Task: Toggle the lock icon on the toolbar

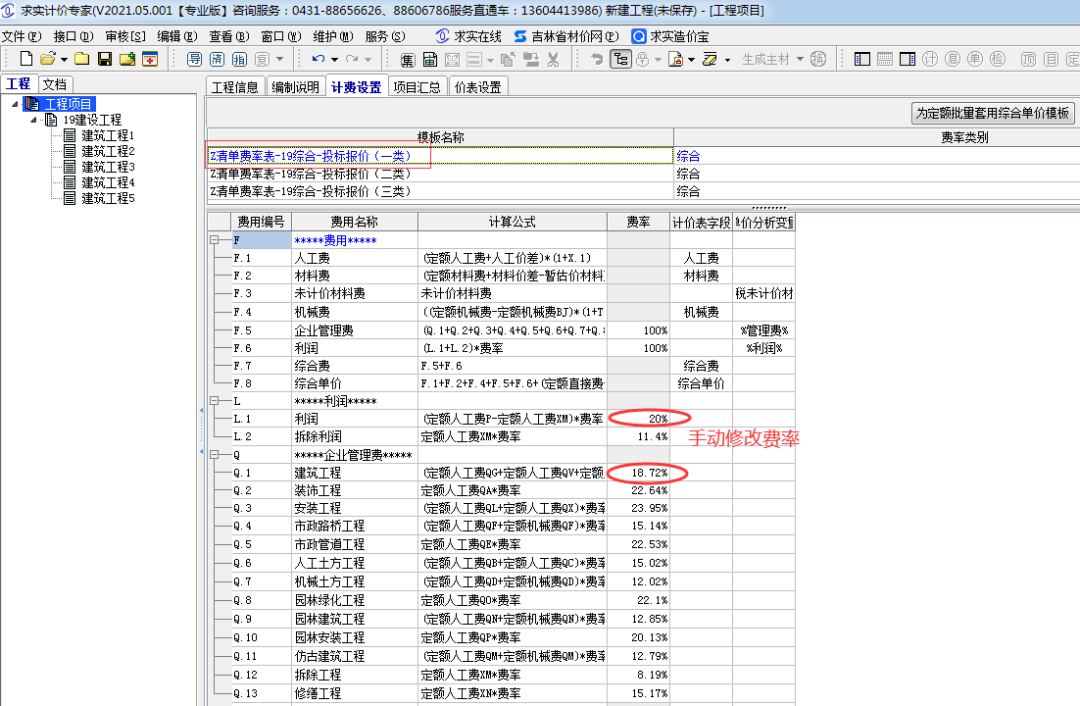Action: pos(642,59)
